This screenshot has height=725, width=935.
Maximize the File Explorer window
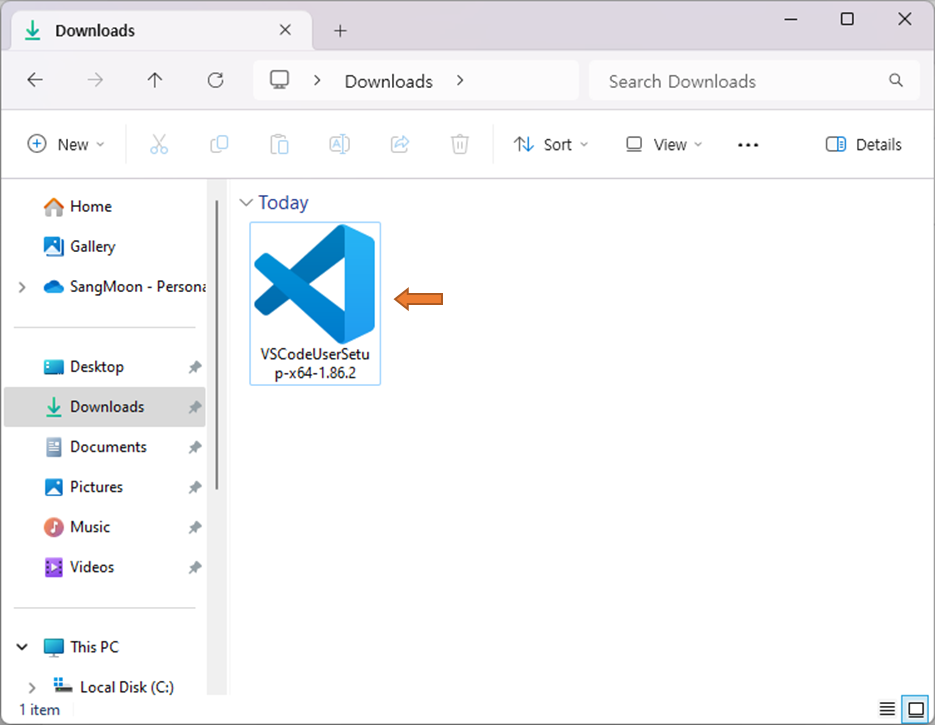[x=847, y=19]
